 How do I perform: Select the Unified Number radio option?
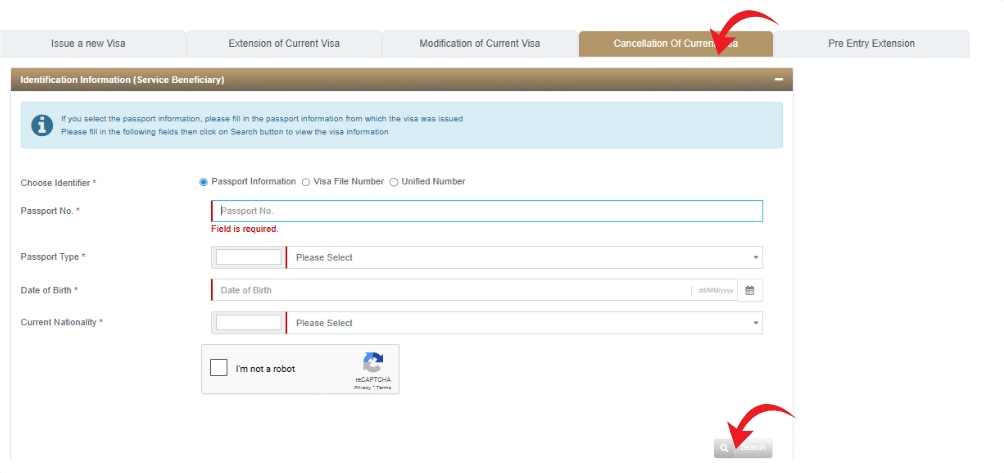394,182
